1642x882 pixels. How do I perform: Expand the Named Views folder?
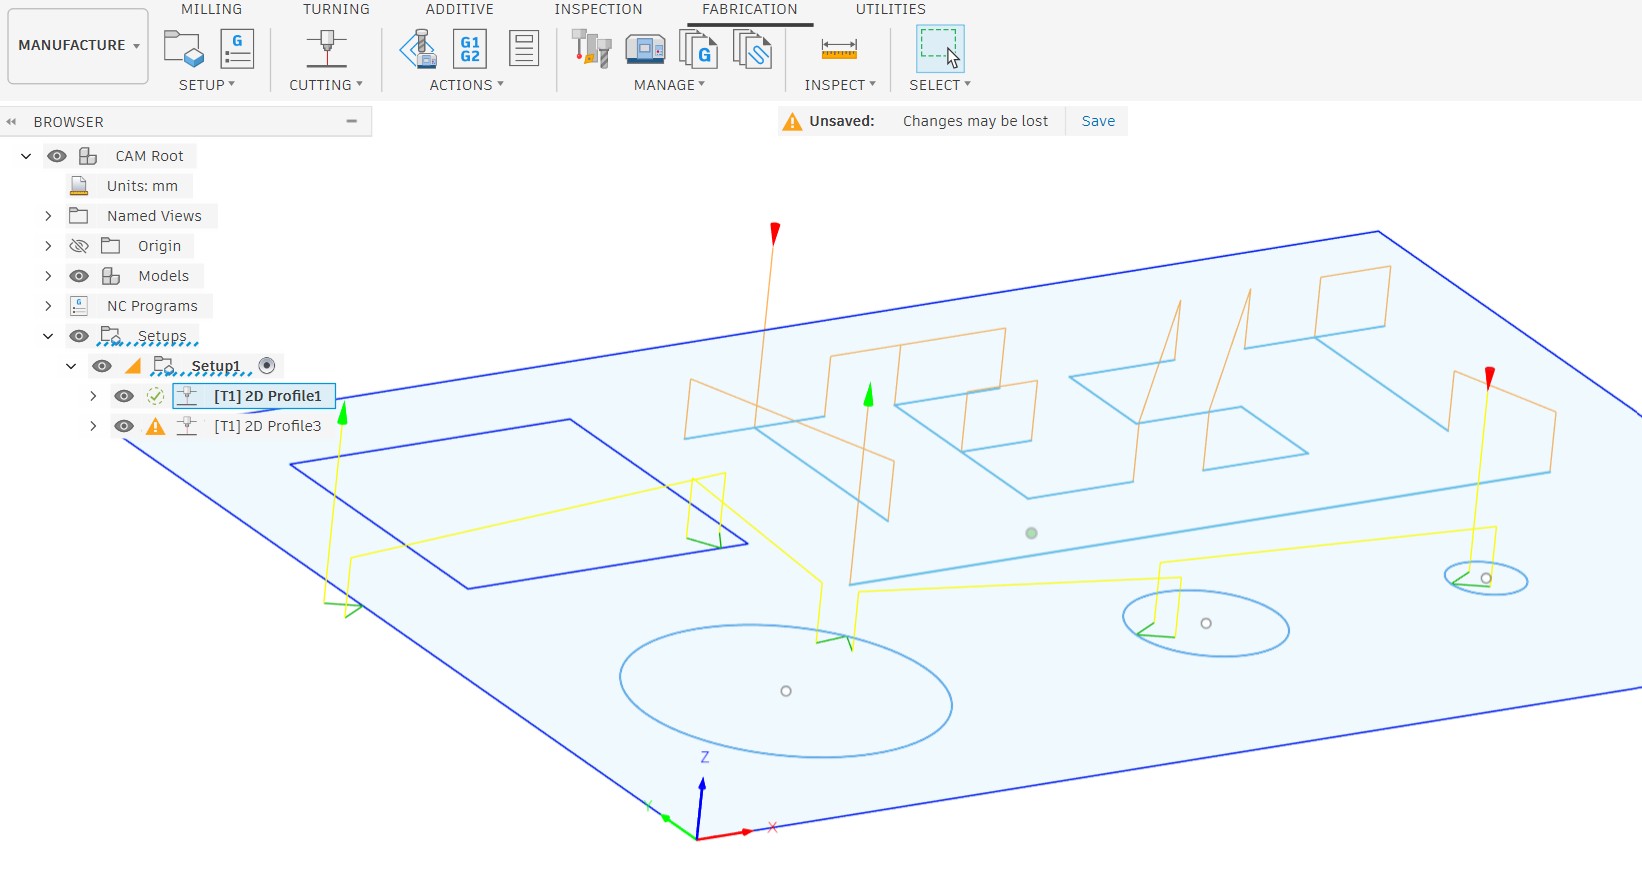click(48, 216)
